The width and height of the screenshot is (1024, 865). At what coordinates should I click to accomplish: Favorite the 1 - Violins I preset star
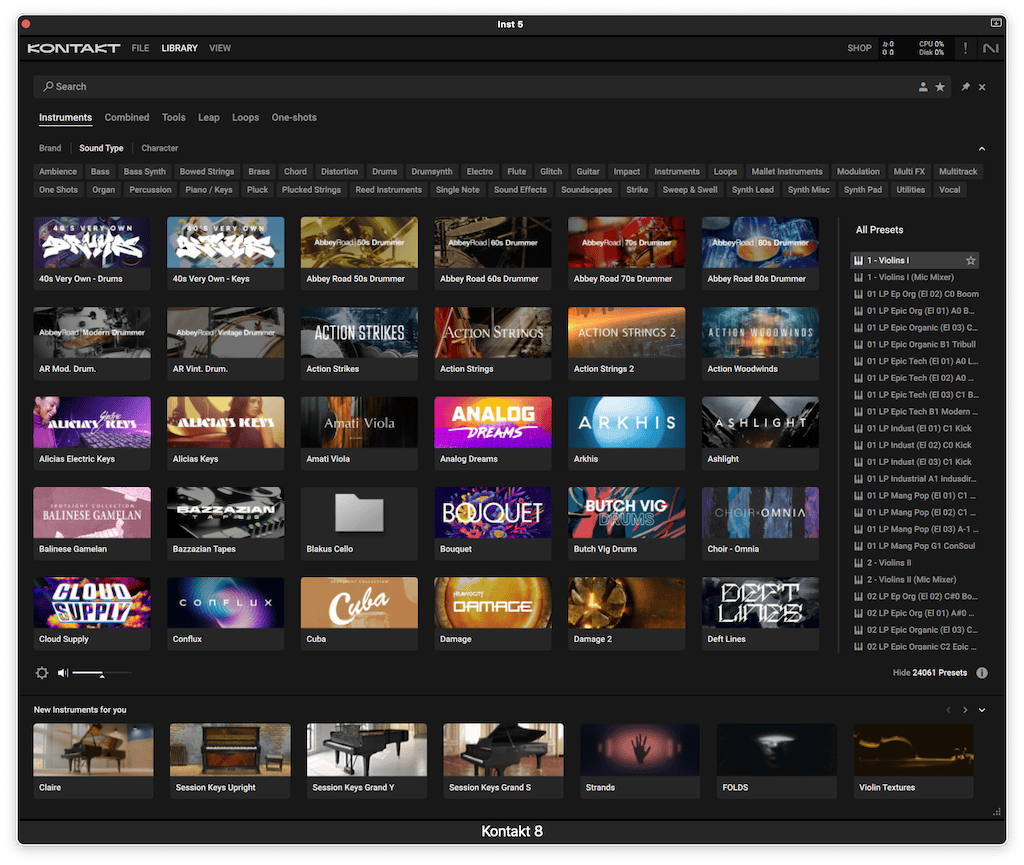coord(970,261)
